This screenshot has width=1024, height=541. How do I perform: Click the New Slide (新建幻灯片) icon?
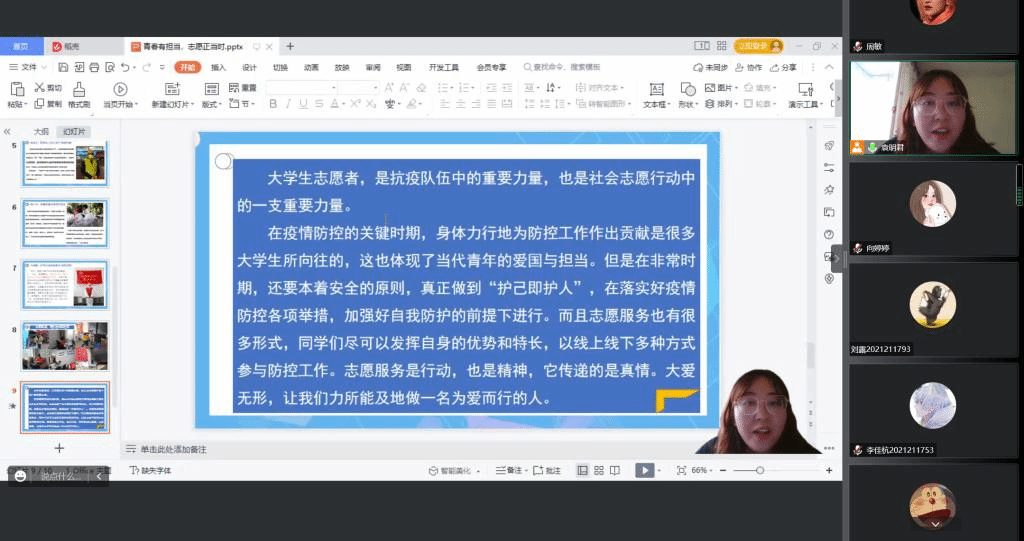coord(172,90)
